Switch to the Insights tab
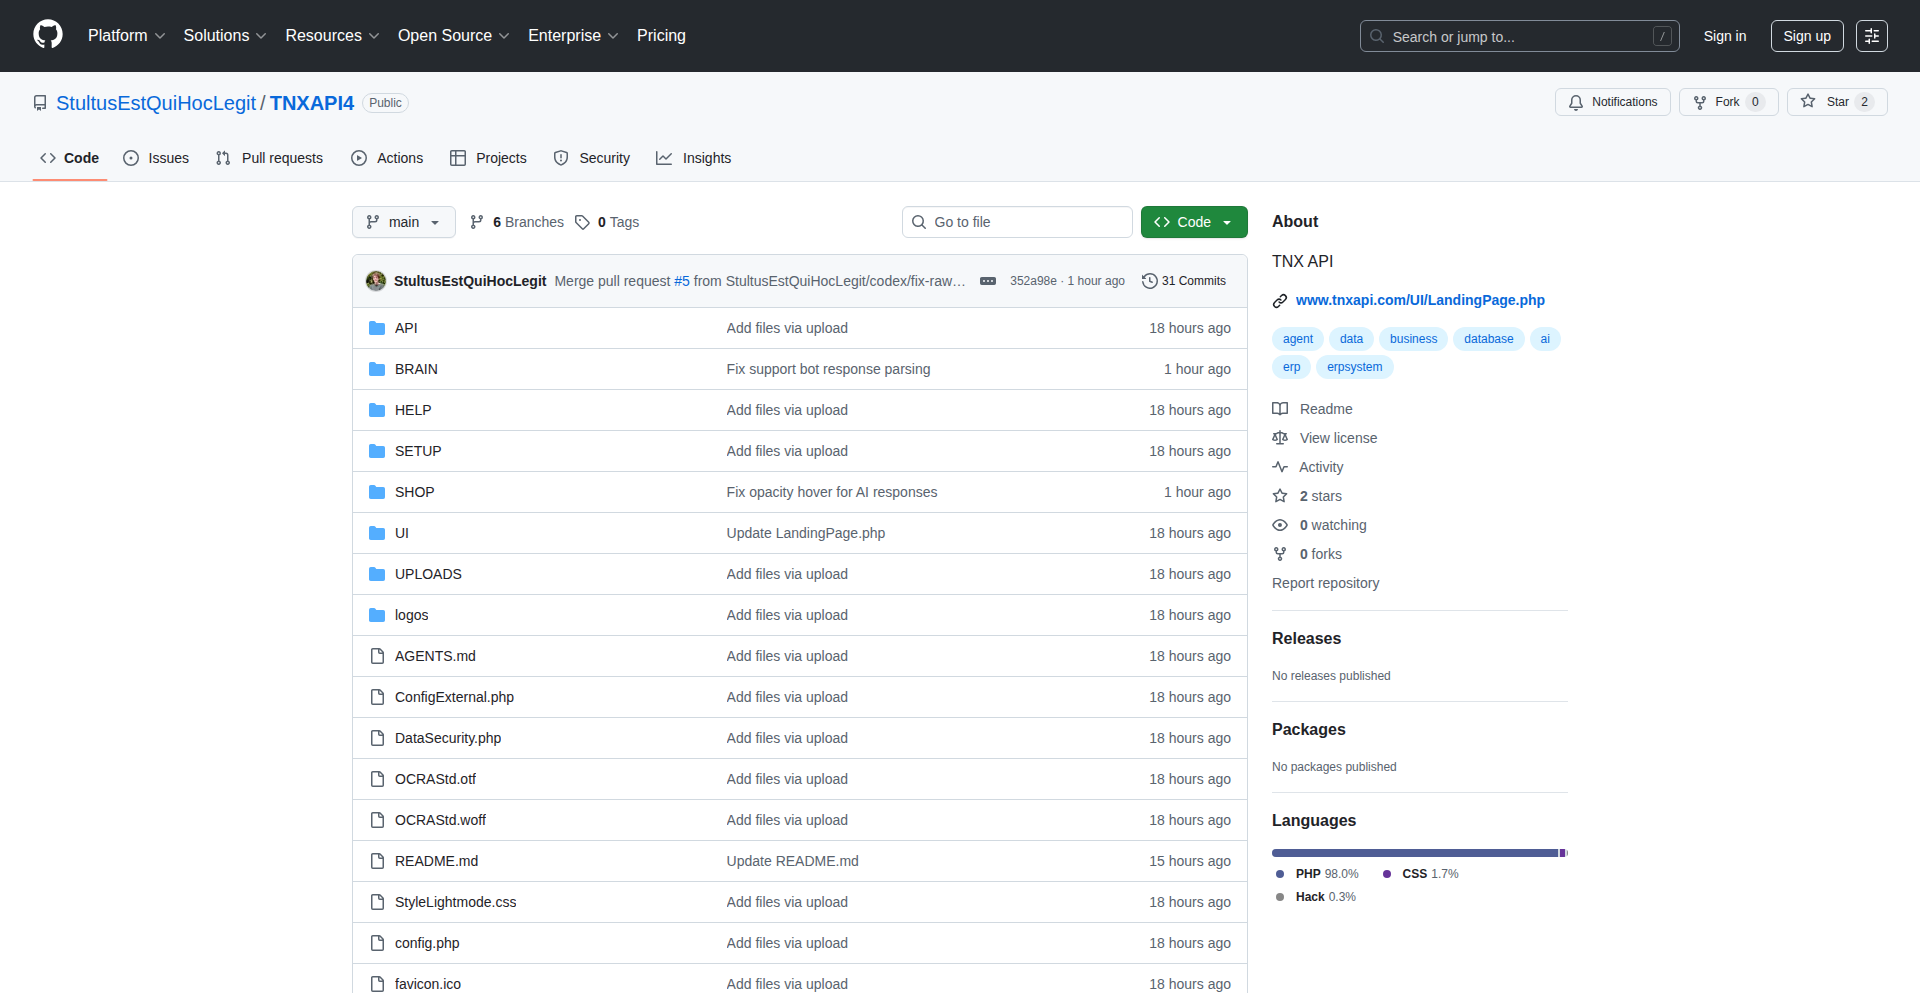This screenshot has height=993, width=1920. [694, 158]
